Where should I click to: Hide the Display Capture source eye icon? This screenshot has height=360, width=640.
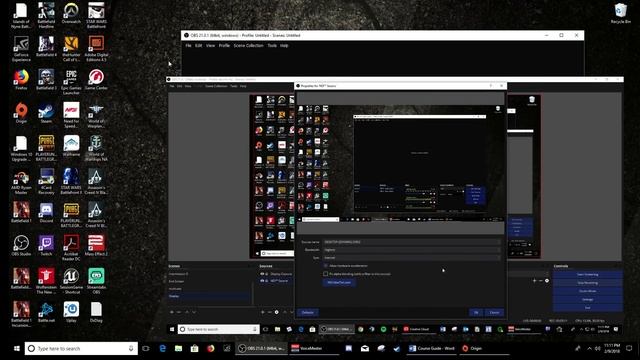pyautogui.click(x=262, y=274)
